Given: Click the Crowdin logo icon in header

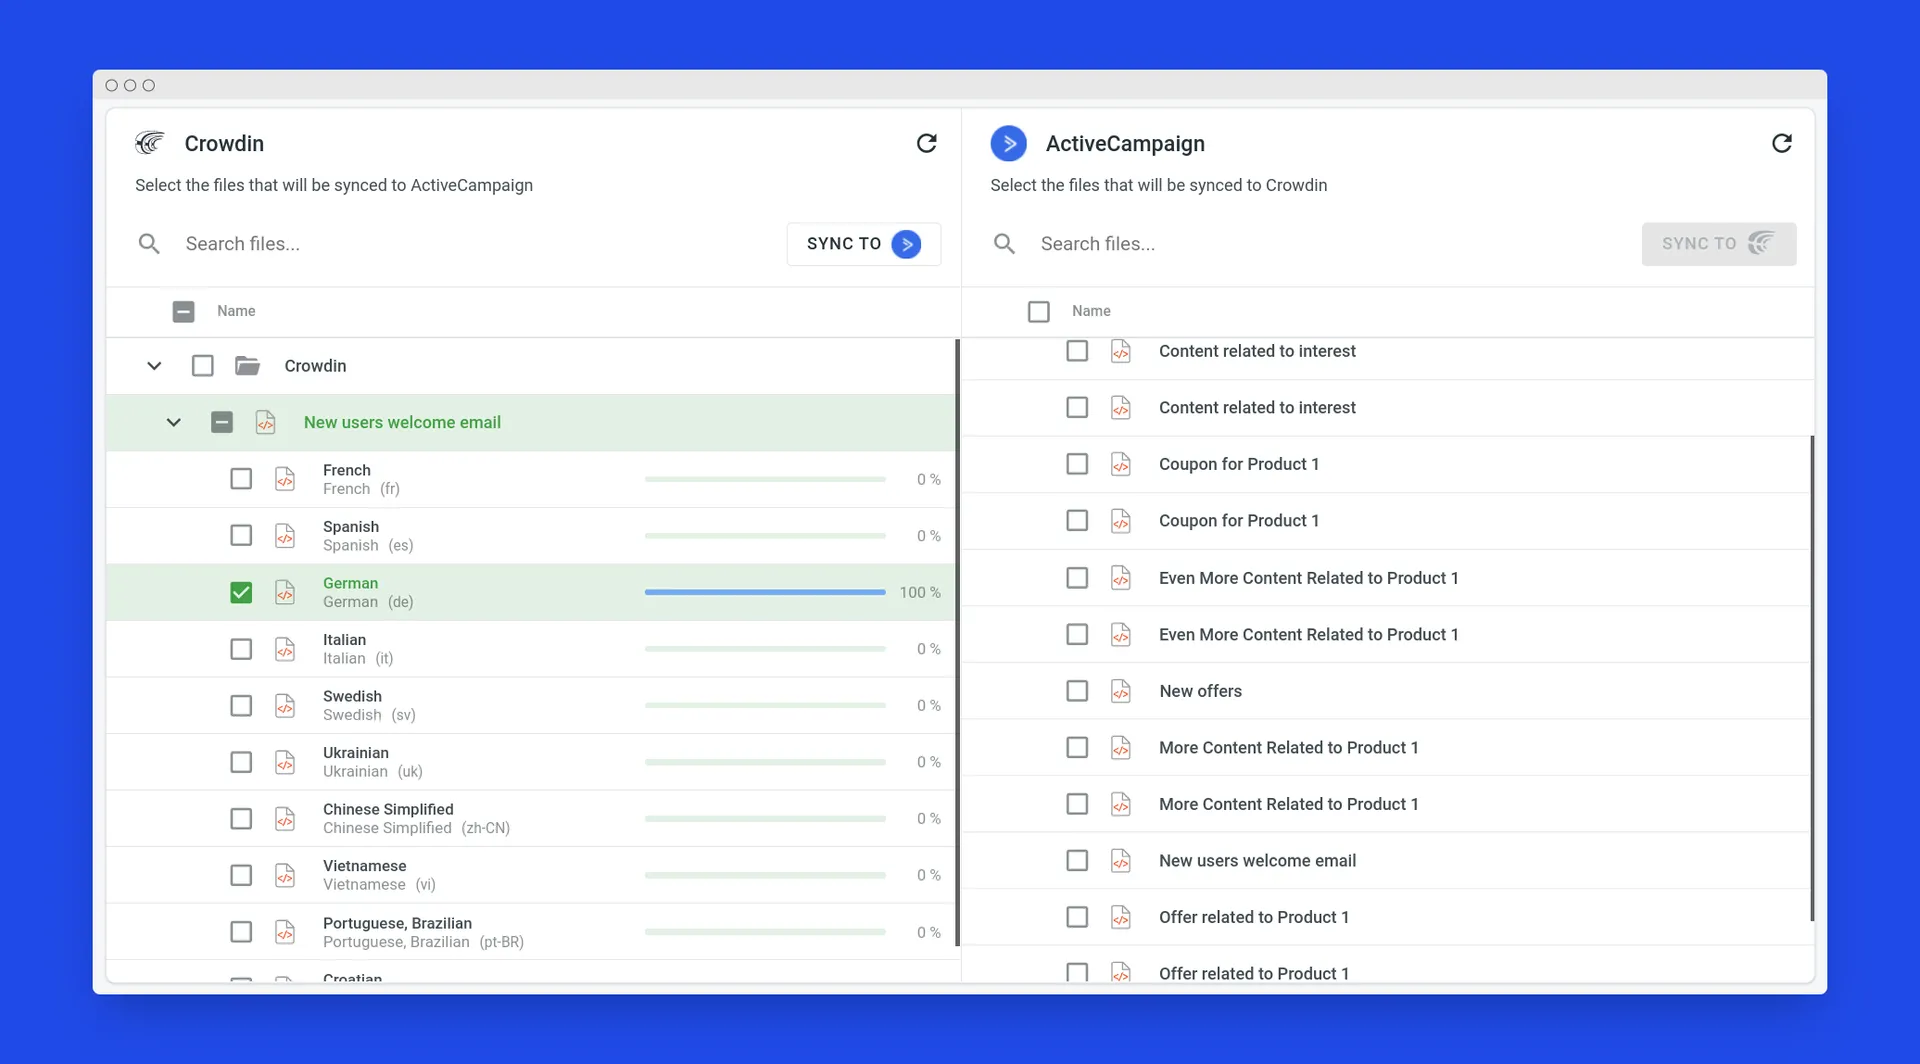Looking at the screenshot, I should [x=150, y=143].
